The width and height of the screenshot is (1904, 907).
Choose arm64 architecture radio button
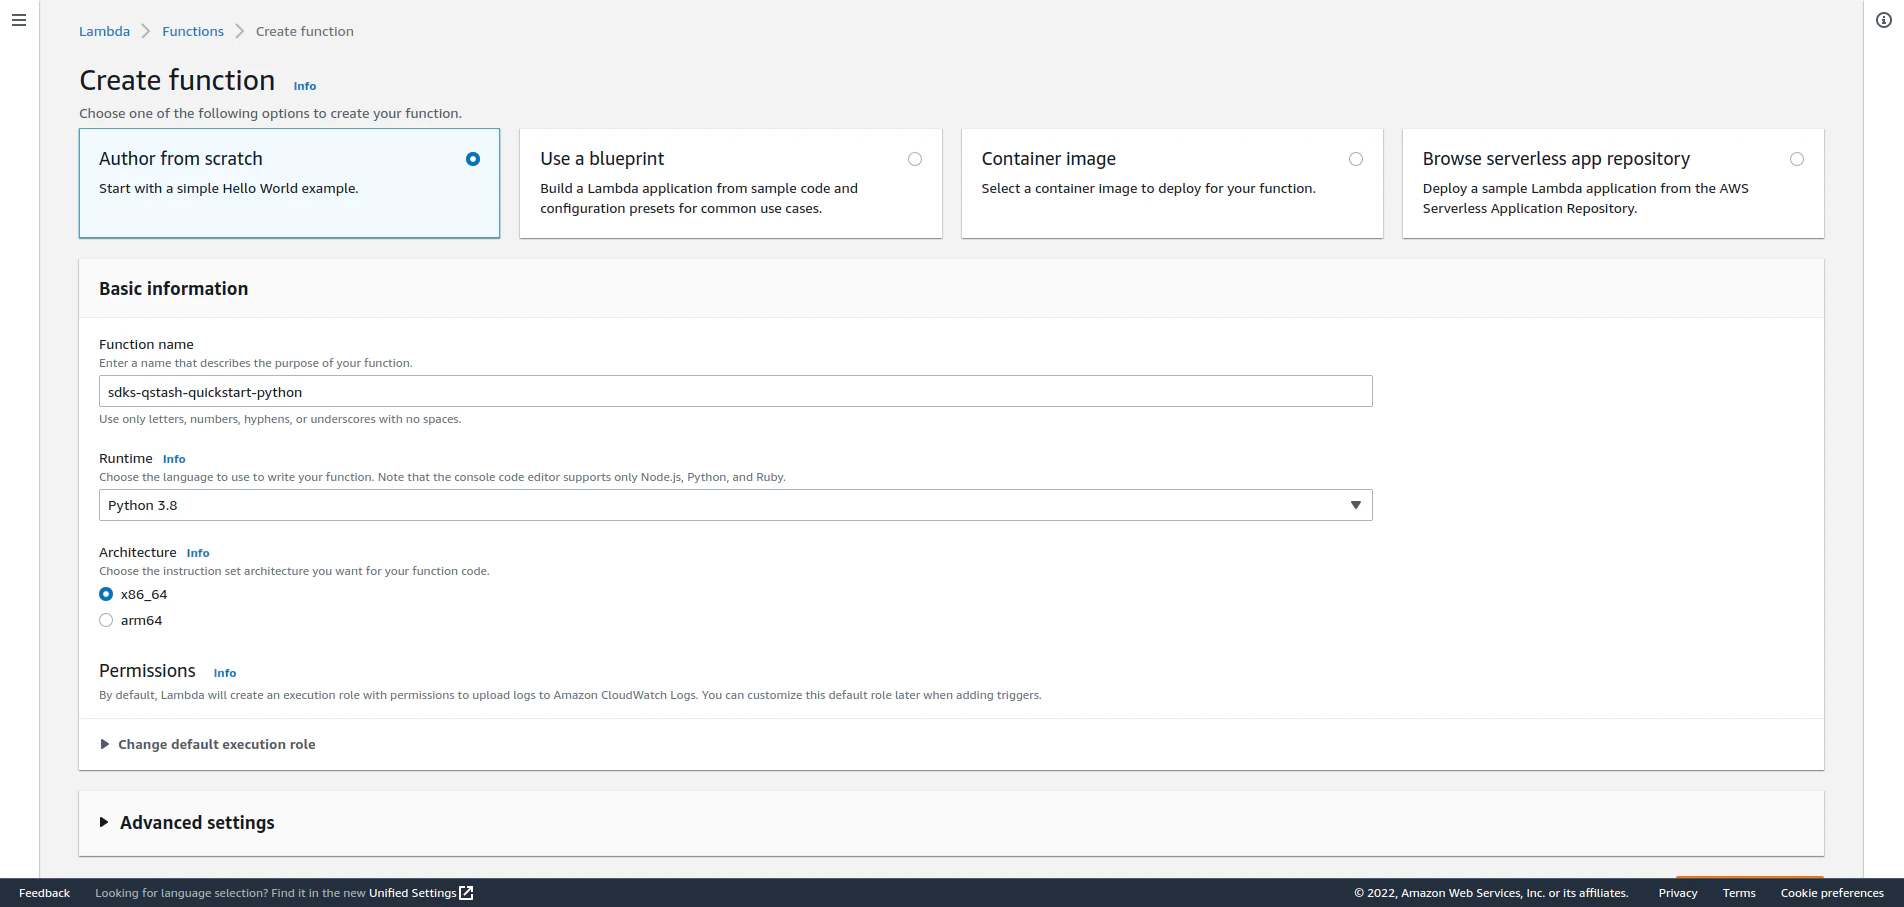click(106, 620)
